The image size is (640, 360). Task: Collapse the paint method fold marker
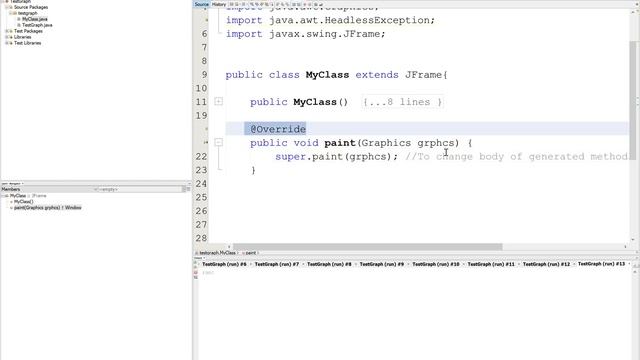click(x=219, y=142)
